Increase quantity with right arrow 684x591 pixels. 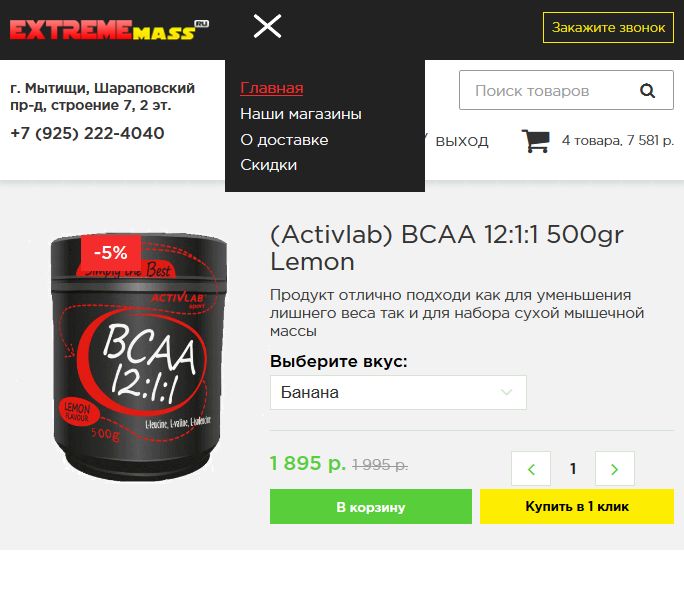[615, 469]
